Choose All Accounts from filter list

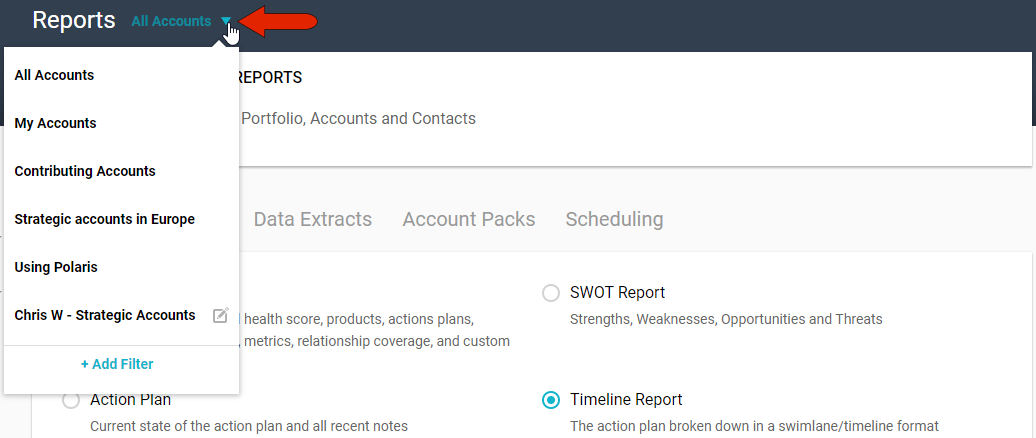(x=54, y=75)
